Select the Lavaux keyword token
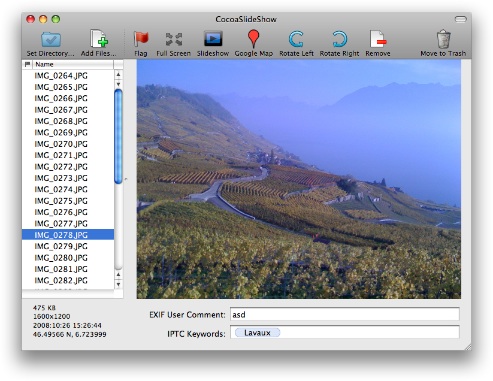The image size is (493, 381). [257, 333]
